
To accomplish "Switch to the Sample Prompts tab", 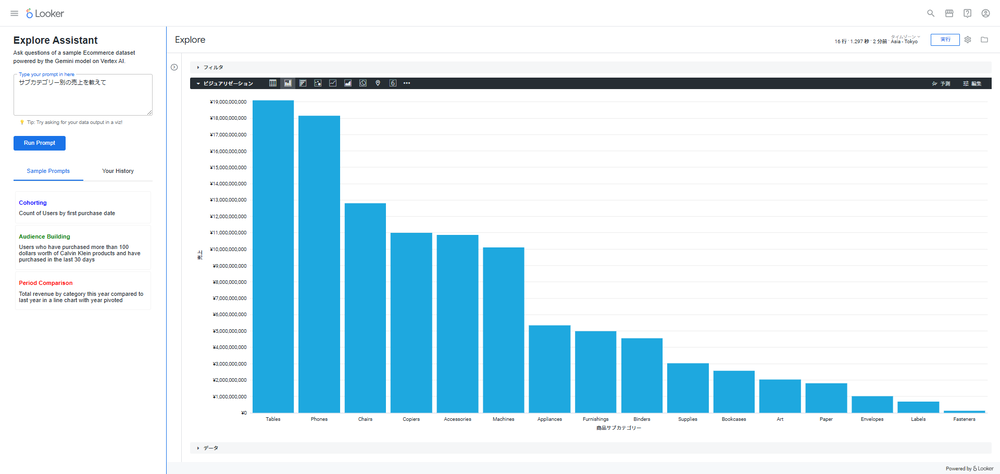I will [x=48, y=171].
